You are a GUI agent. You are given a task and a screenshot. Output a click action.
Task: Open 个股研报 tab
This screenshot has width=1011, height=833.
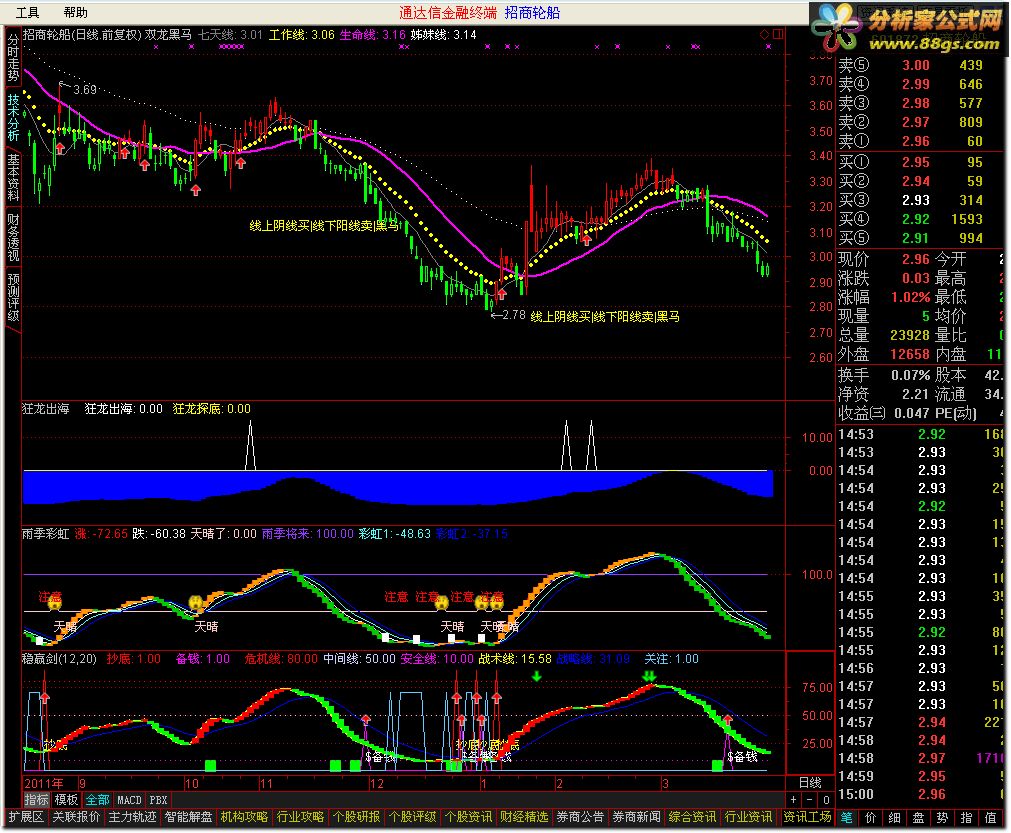(x=357, y=818)
